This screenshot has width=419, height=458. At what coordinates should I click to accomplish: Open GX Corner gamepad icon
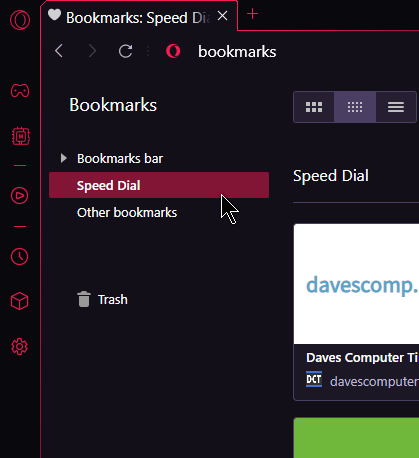pos(20,90)
